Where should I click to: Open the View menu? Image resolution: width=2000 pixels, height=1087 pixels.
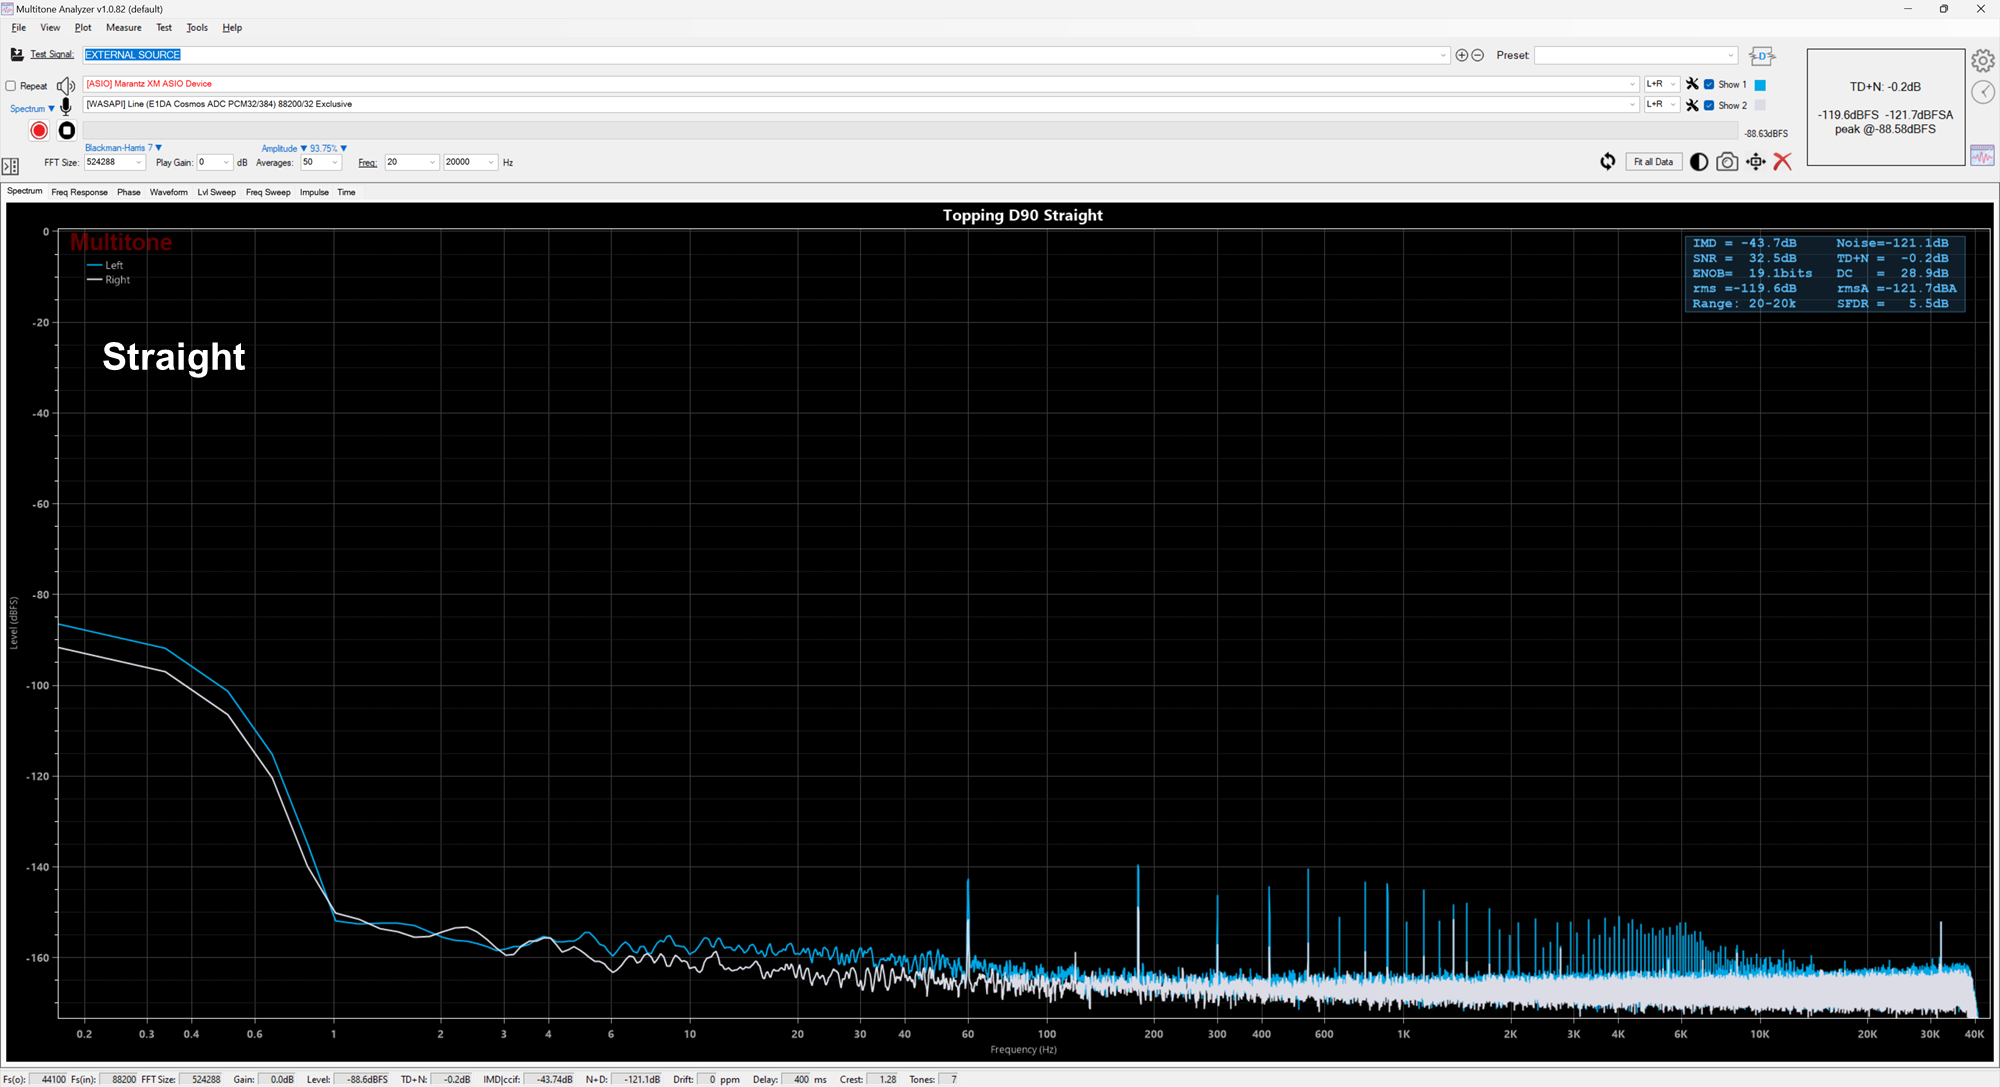coord(50,28)
